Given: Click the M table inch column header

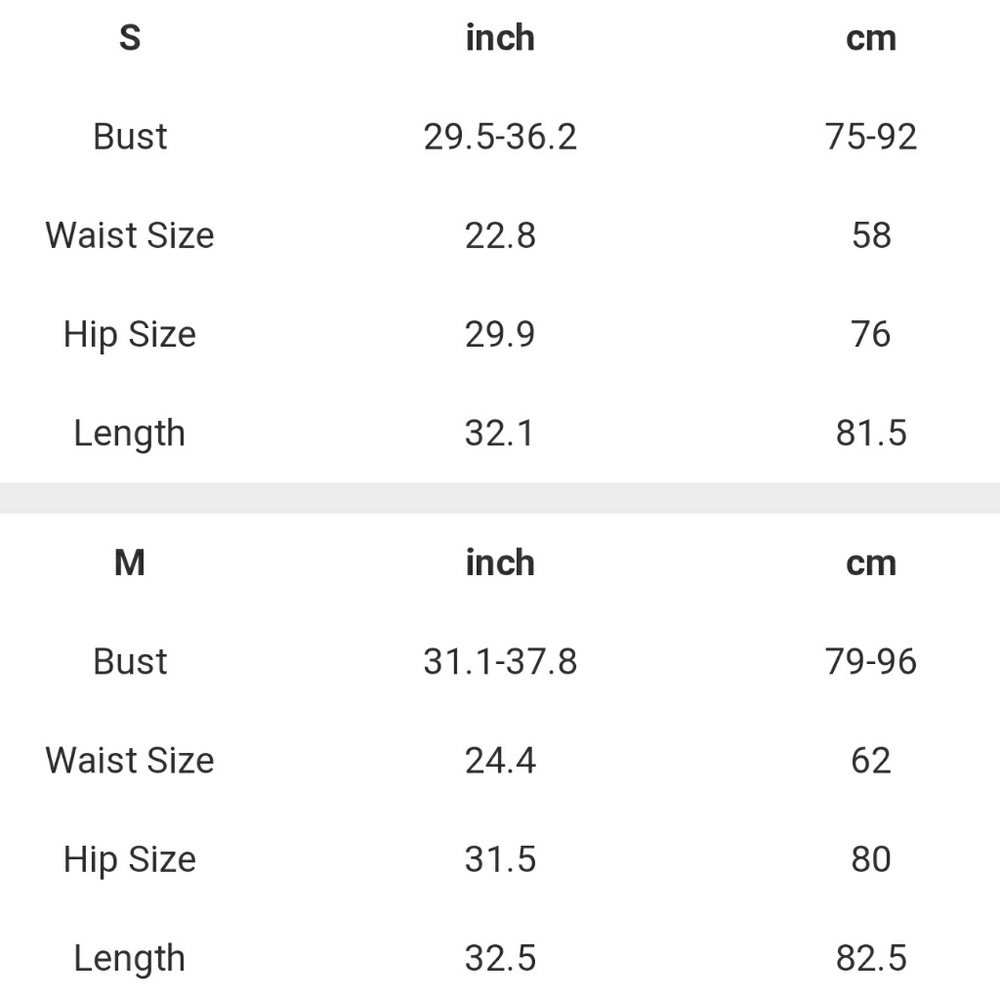Looking at the screenshot, I should coord(500,563).
